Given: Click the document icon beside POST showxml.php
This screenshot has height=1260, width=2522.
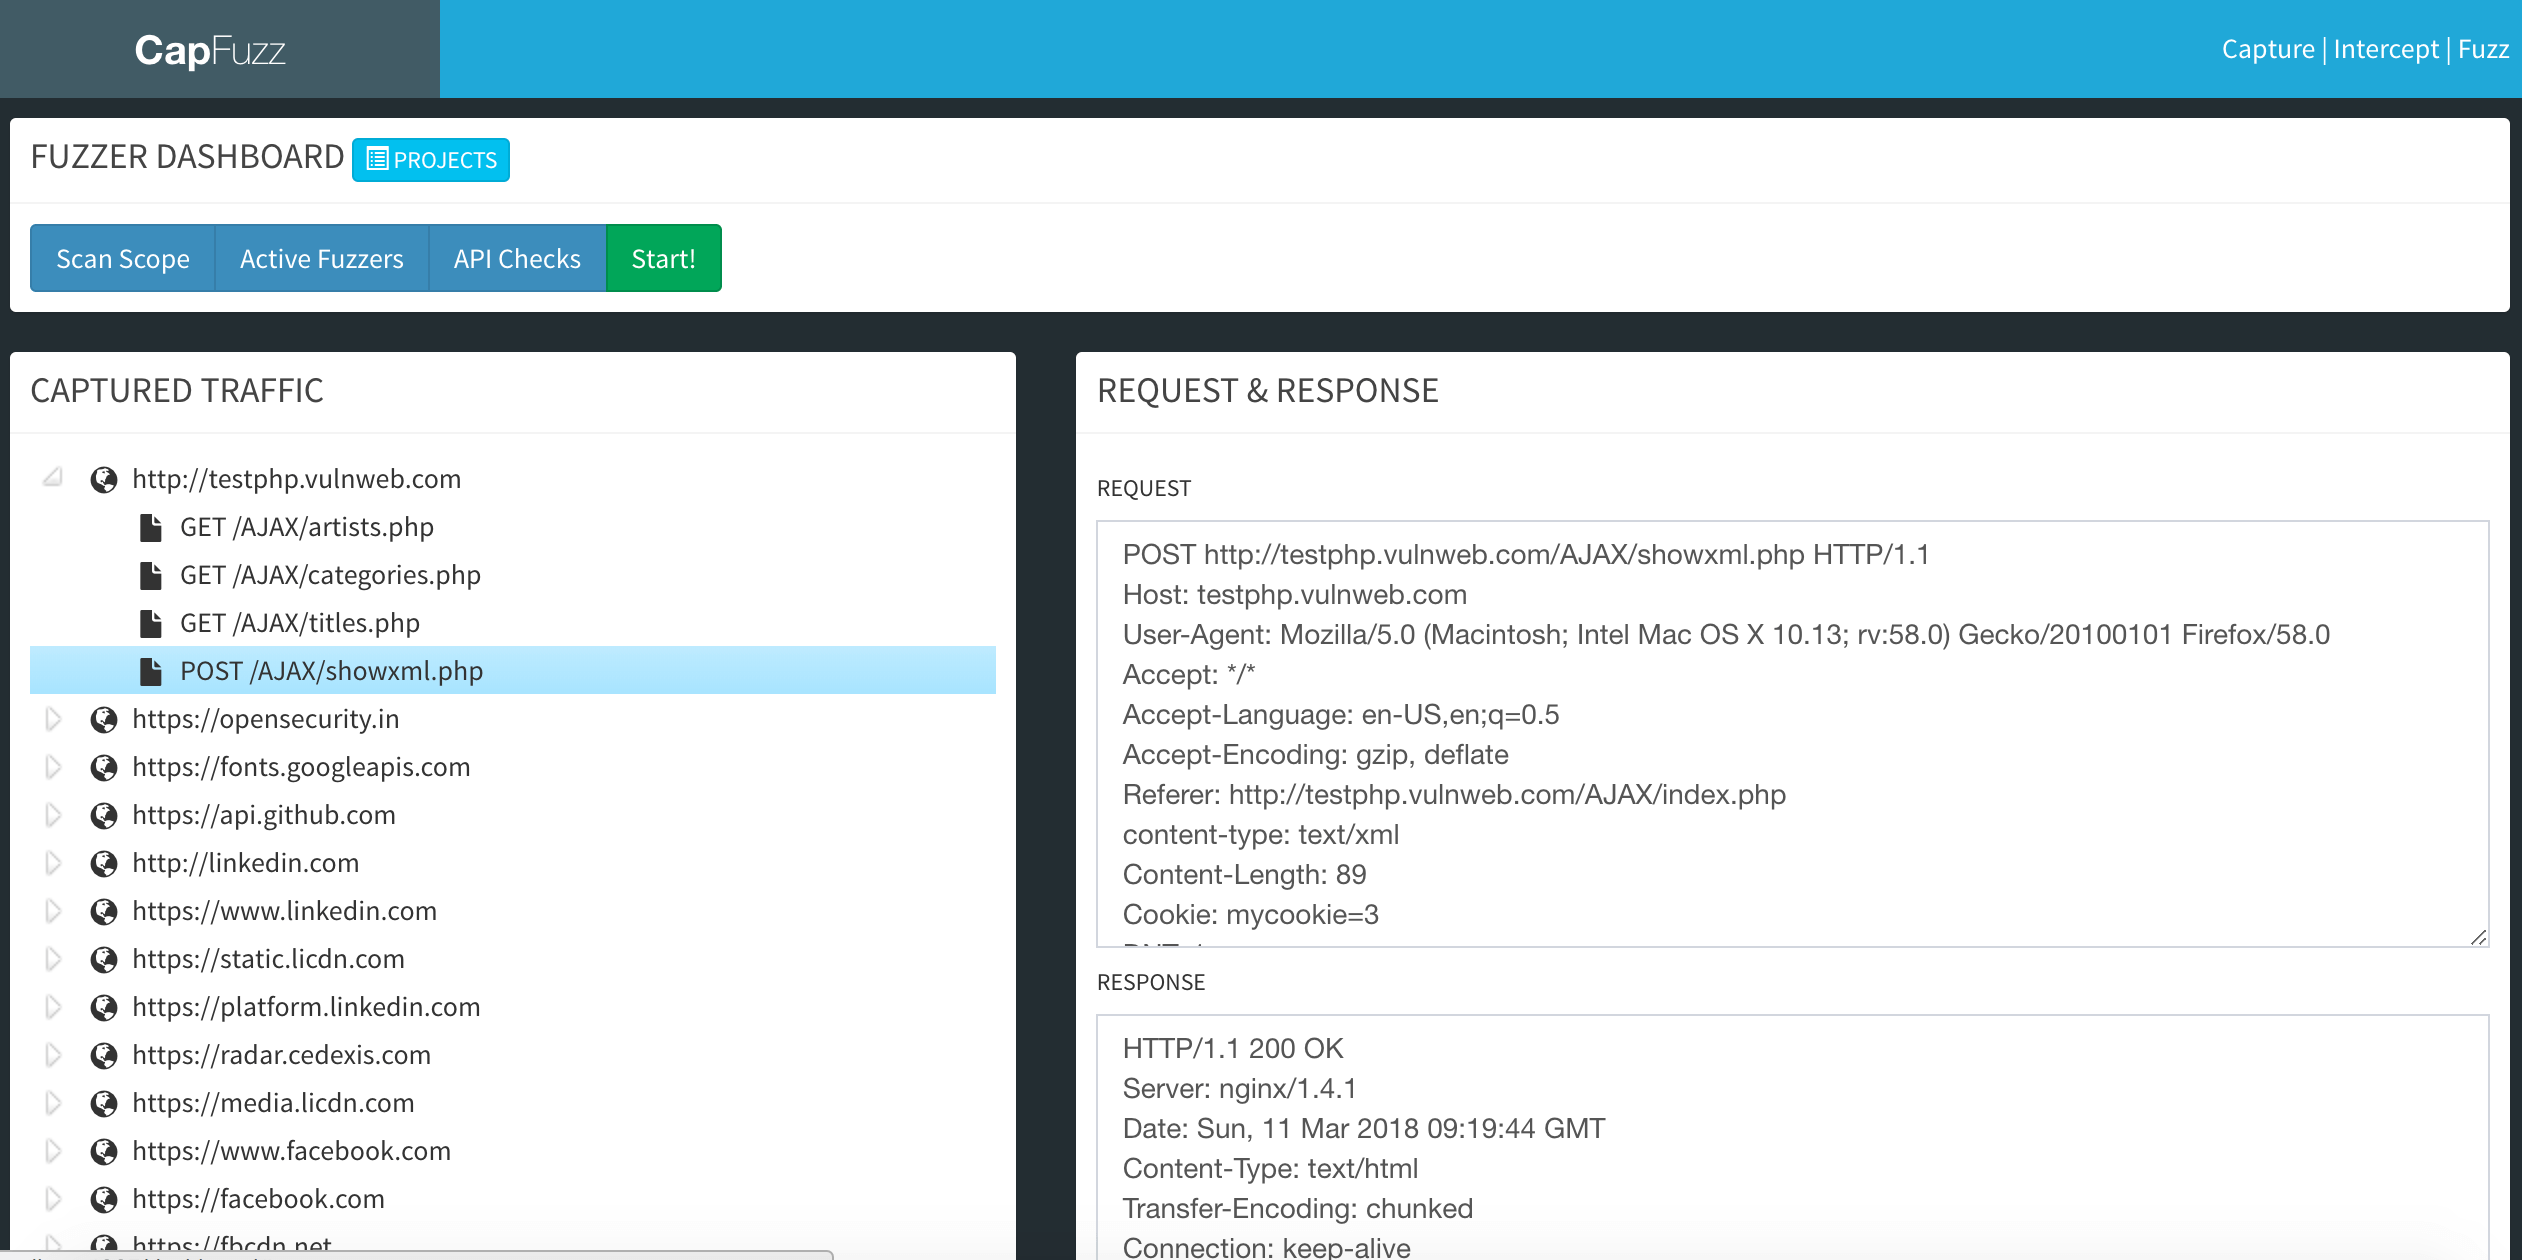Looking at the screenshot, I should coord(151,671).
